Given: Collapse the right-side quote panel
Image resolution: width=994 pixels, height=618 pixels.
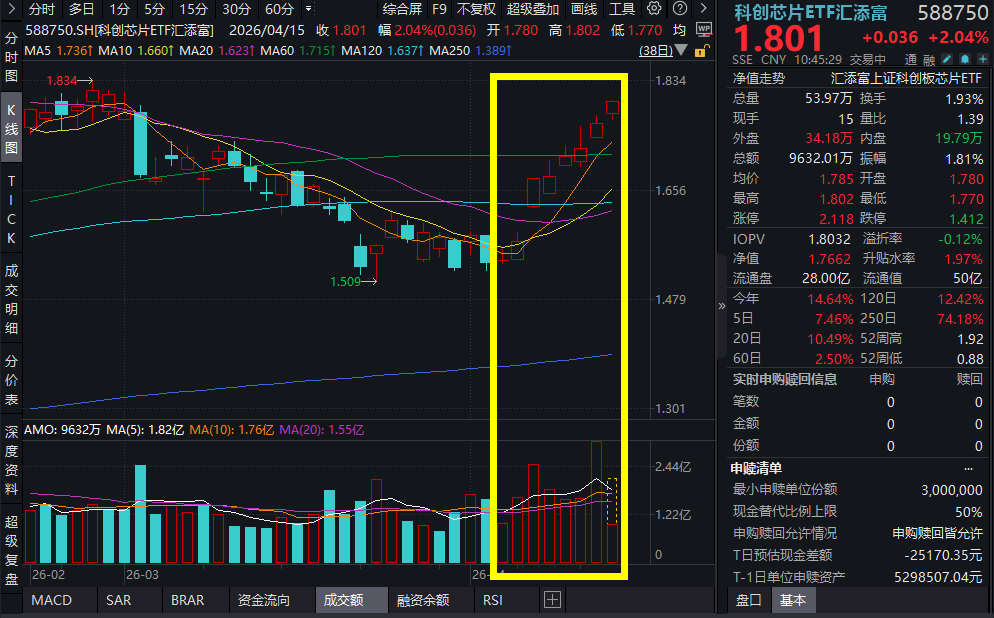Looking at the screenshot, I should (x=722, y=306).
